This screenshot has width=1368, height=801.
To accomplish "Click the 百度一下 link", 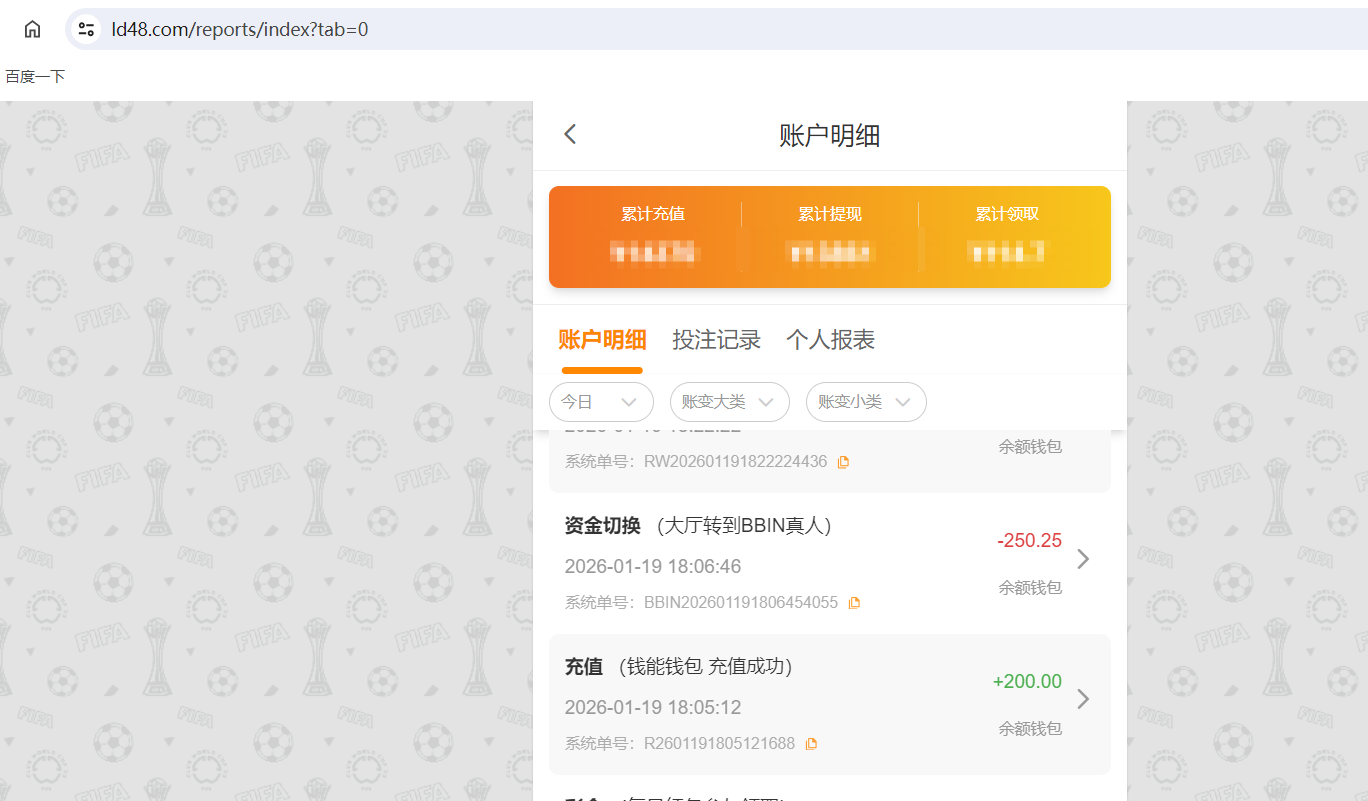I will (34, 75).
